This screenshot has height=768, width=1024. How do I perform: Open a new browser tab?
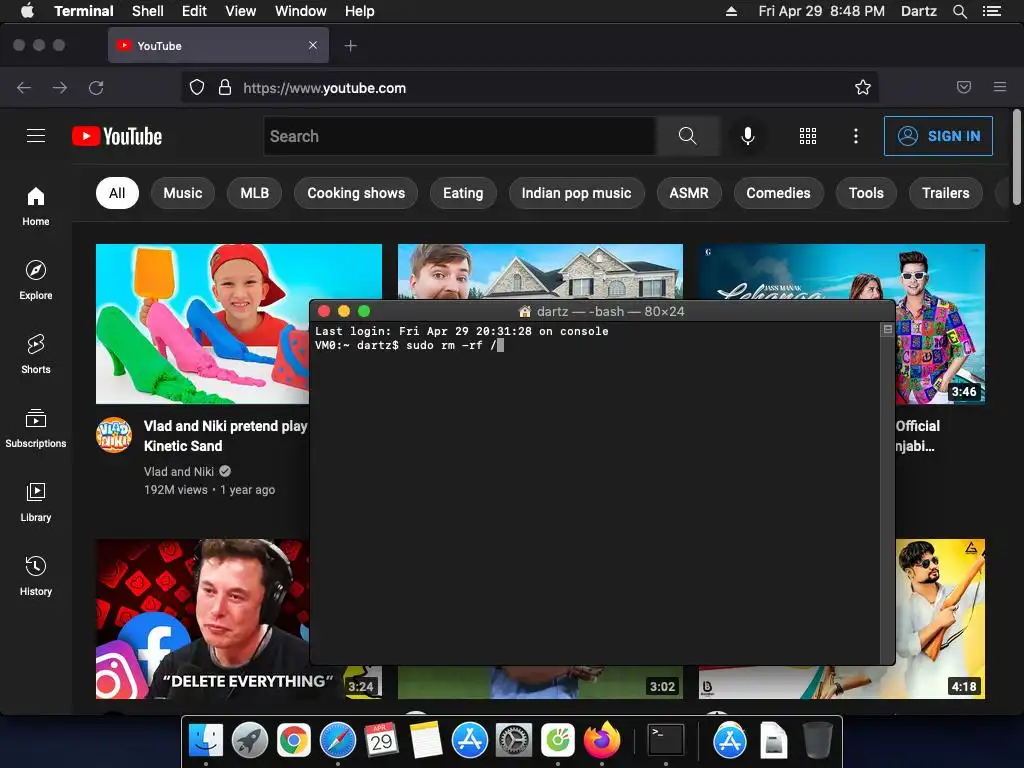click(x=351, y=46)
